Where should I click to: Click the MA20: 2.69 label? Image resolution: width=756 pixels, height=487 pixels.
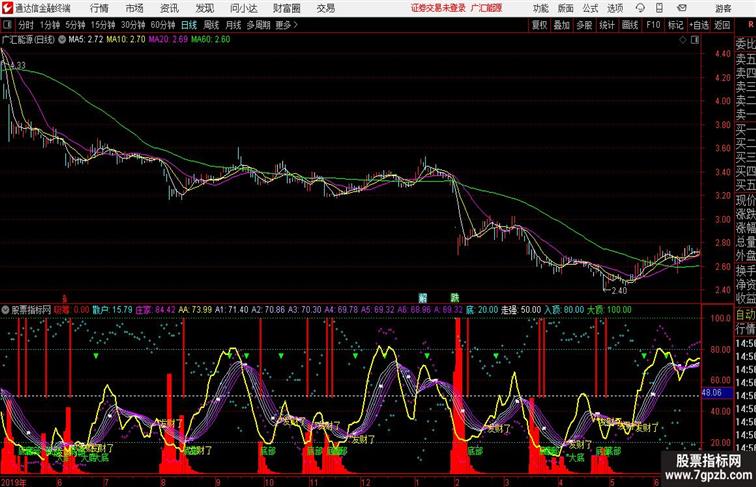pyautogui.click(x=168, y=40)
